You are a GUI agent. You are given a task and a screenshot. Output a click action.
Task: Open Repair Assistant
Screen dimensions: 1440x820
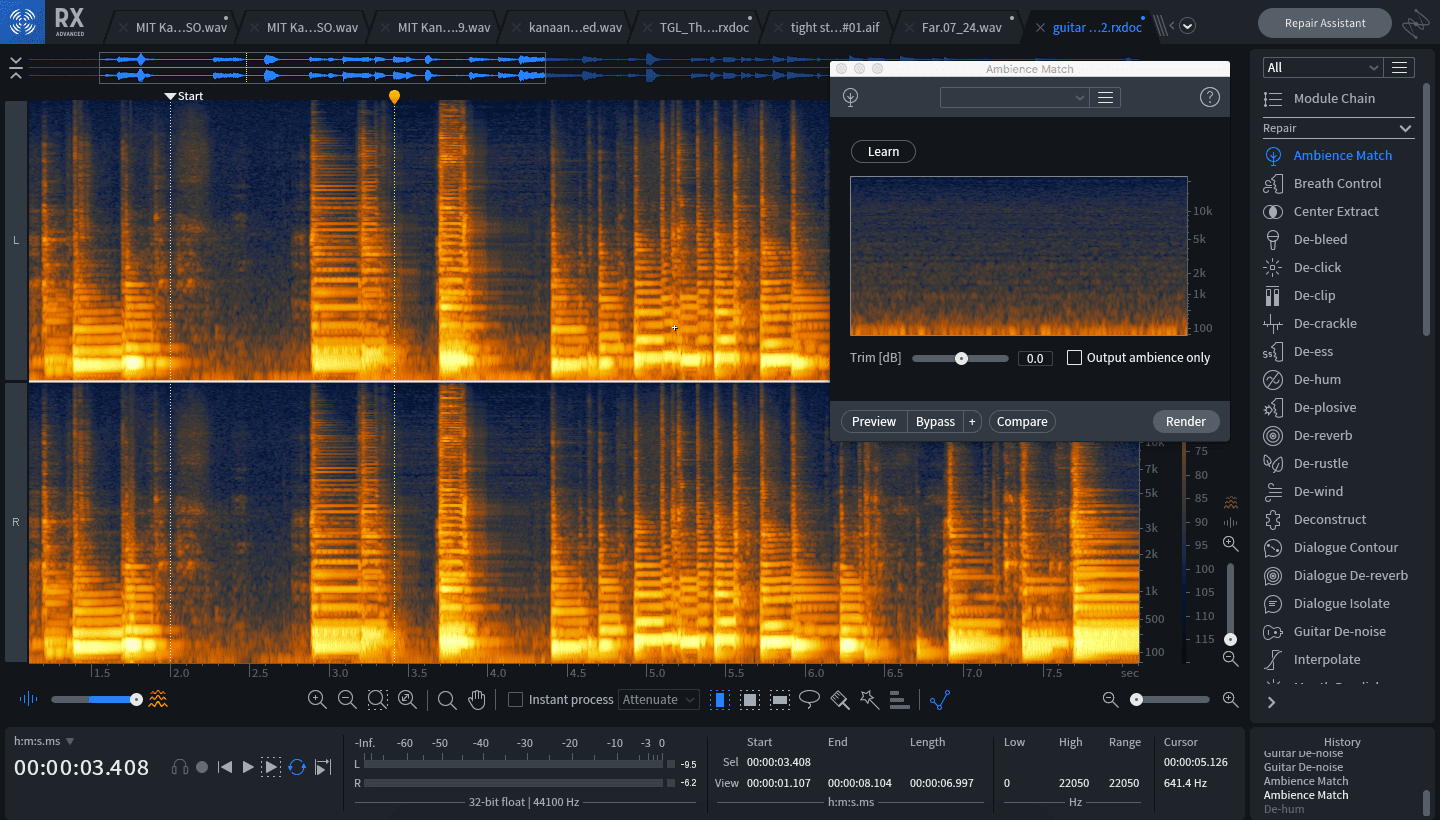[1324, 22]
